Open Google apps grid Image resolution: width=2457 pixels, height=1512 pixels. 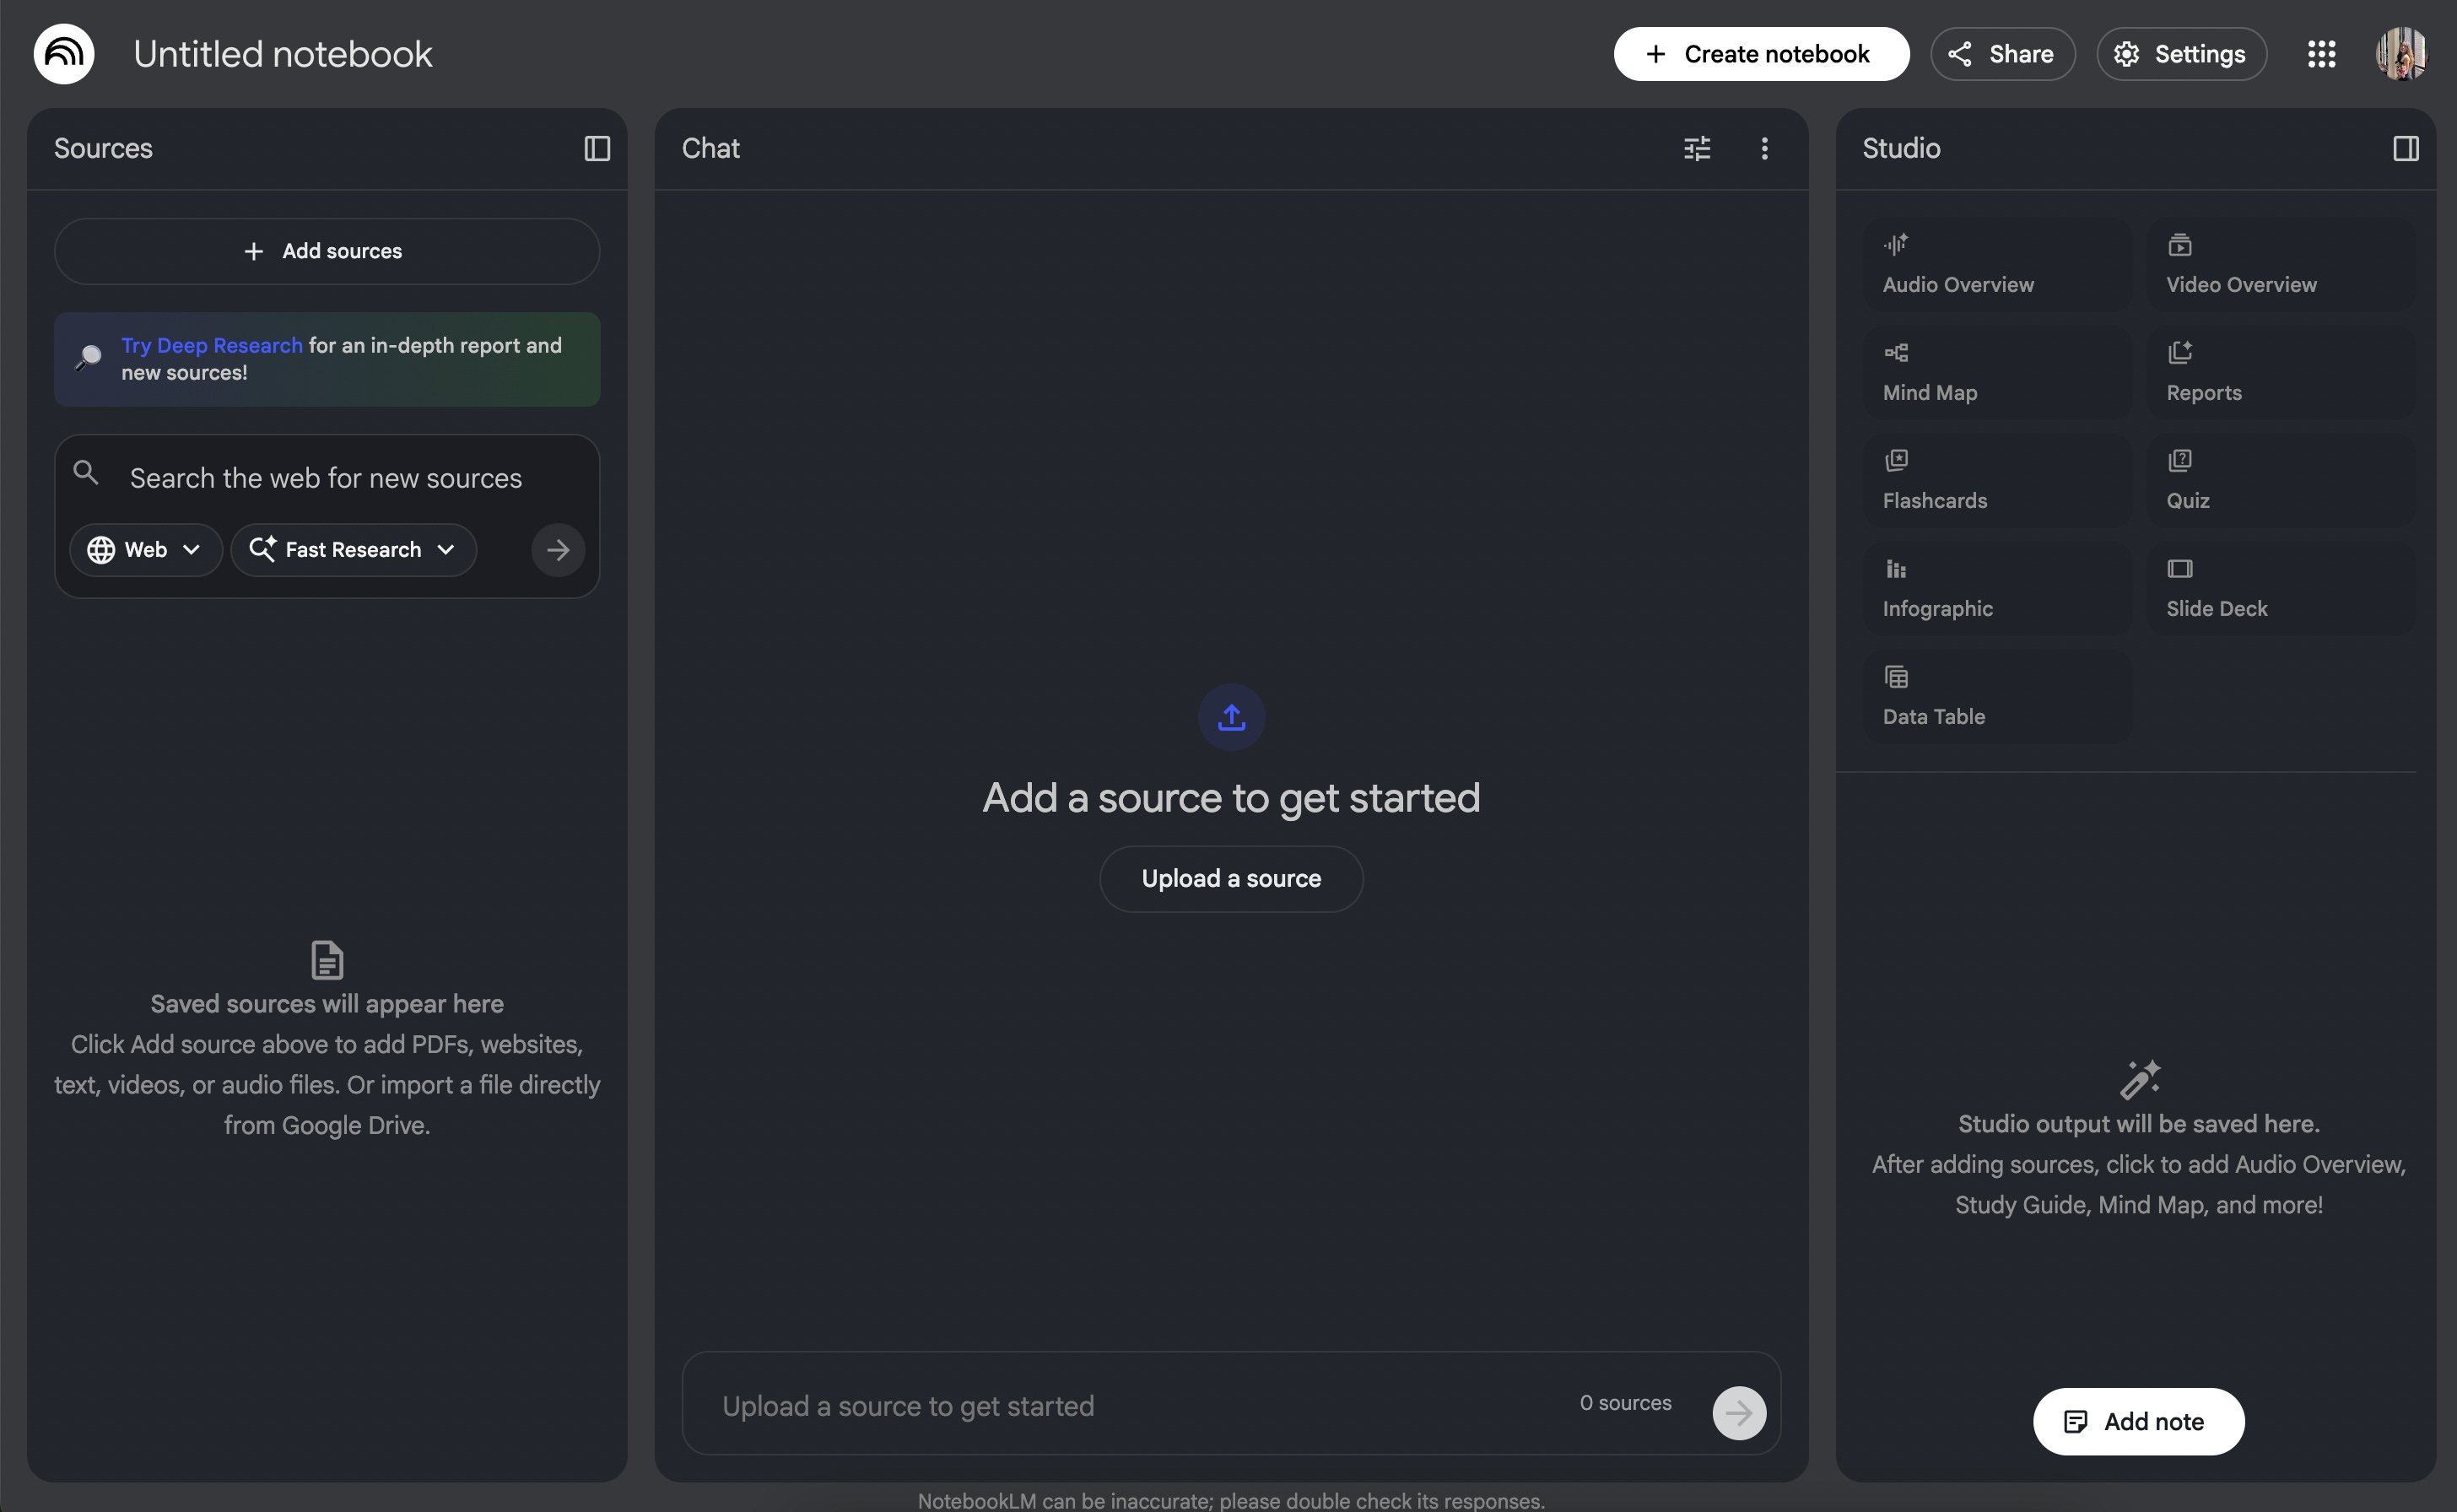pyautogui.click(x=2321, y=54)
